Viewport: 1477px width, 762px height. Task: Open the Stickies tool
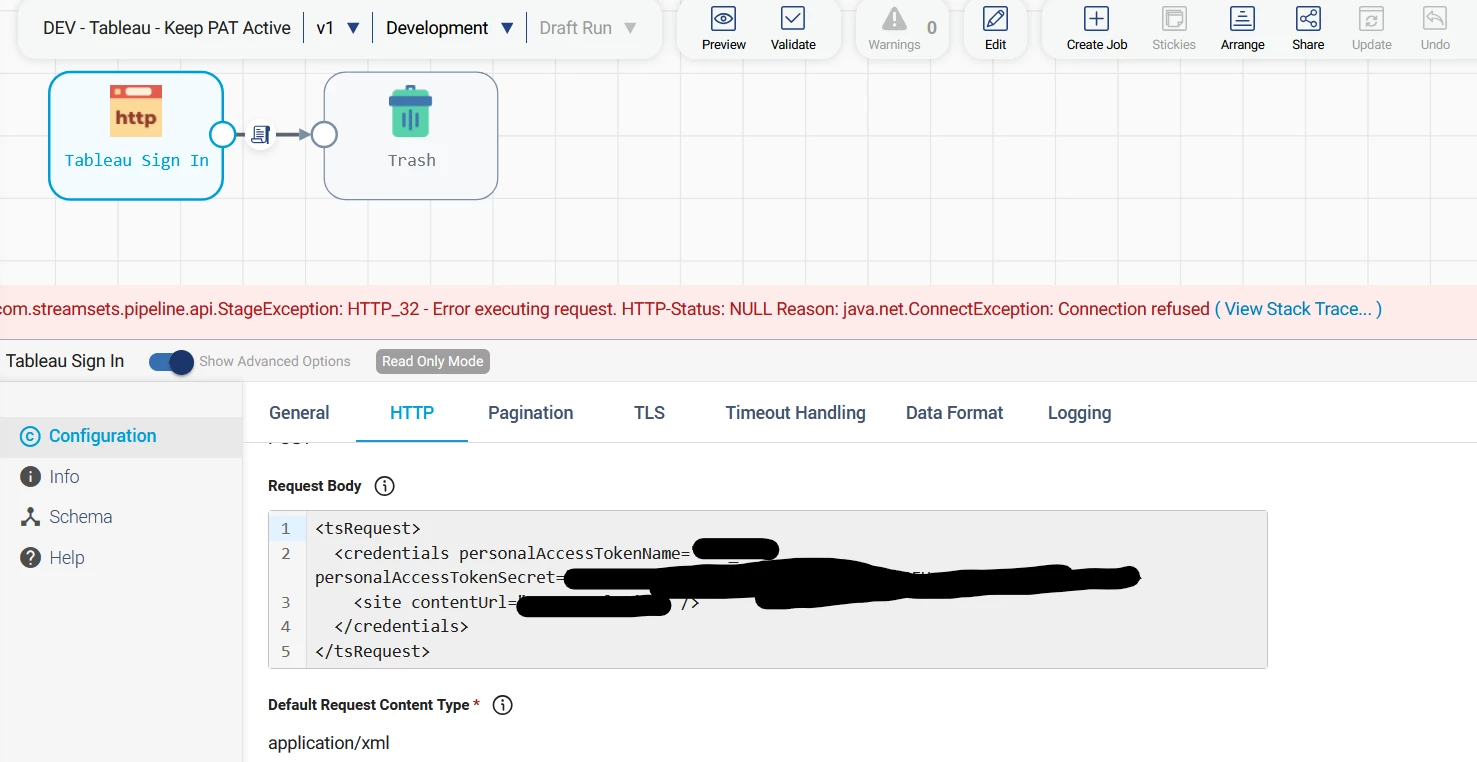pyautogui.click(x=1174, y=28)
